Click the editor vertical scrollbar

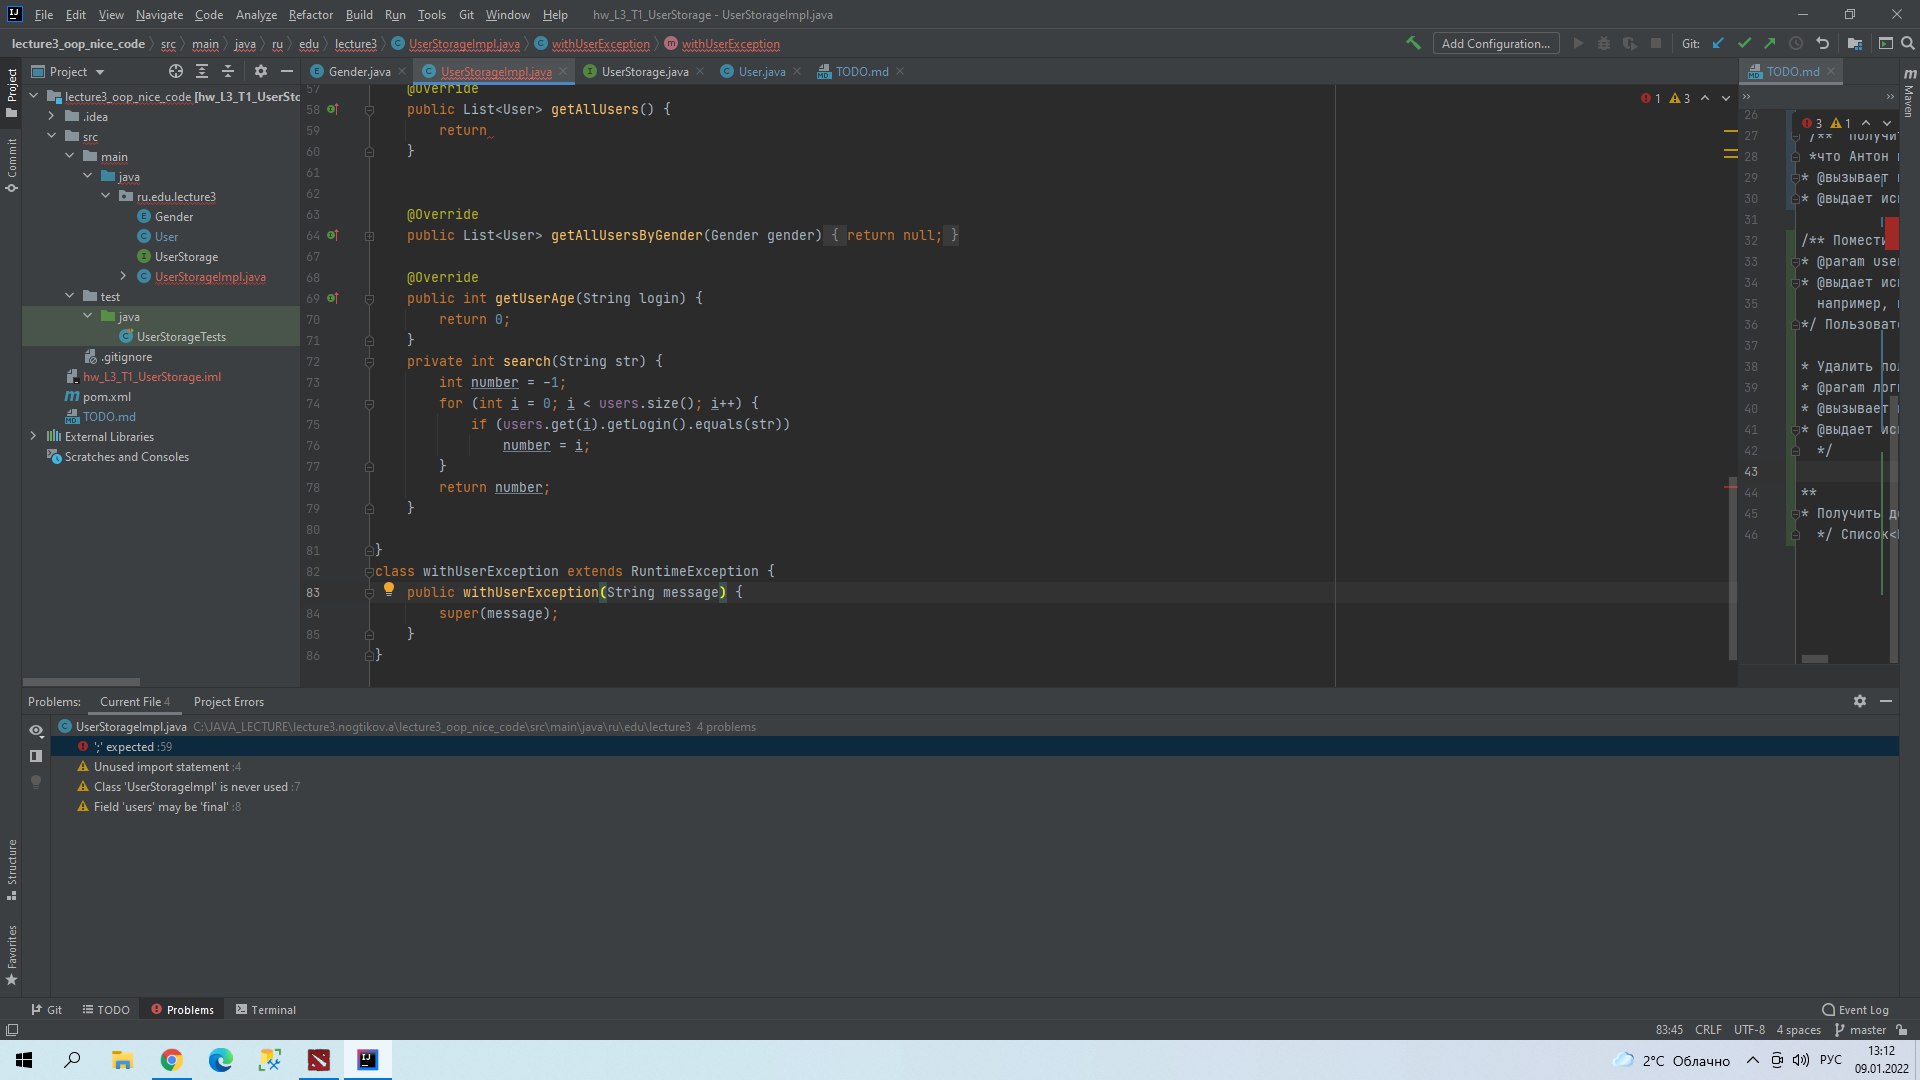pos(1733,570)
